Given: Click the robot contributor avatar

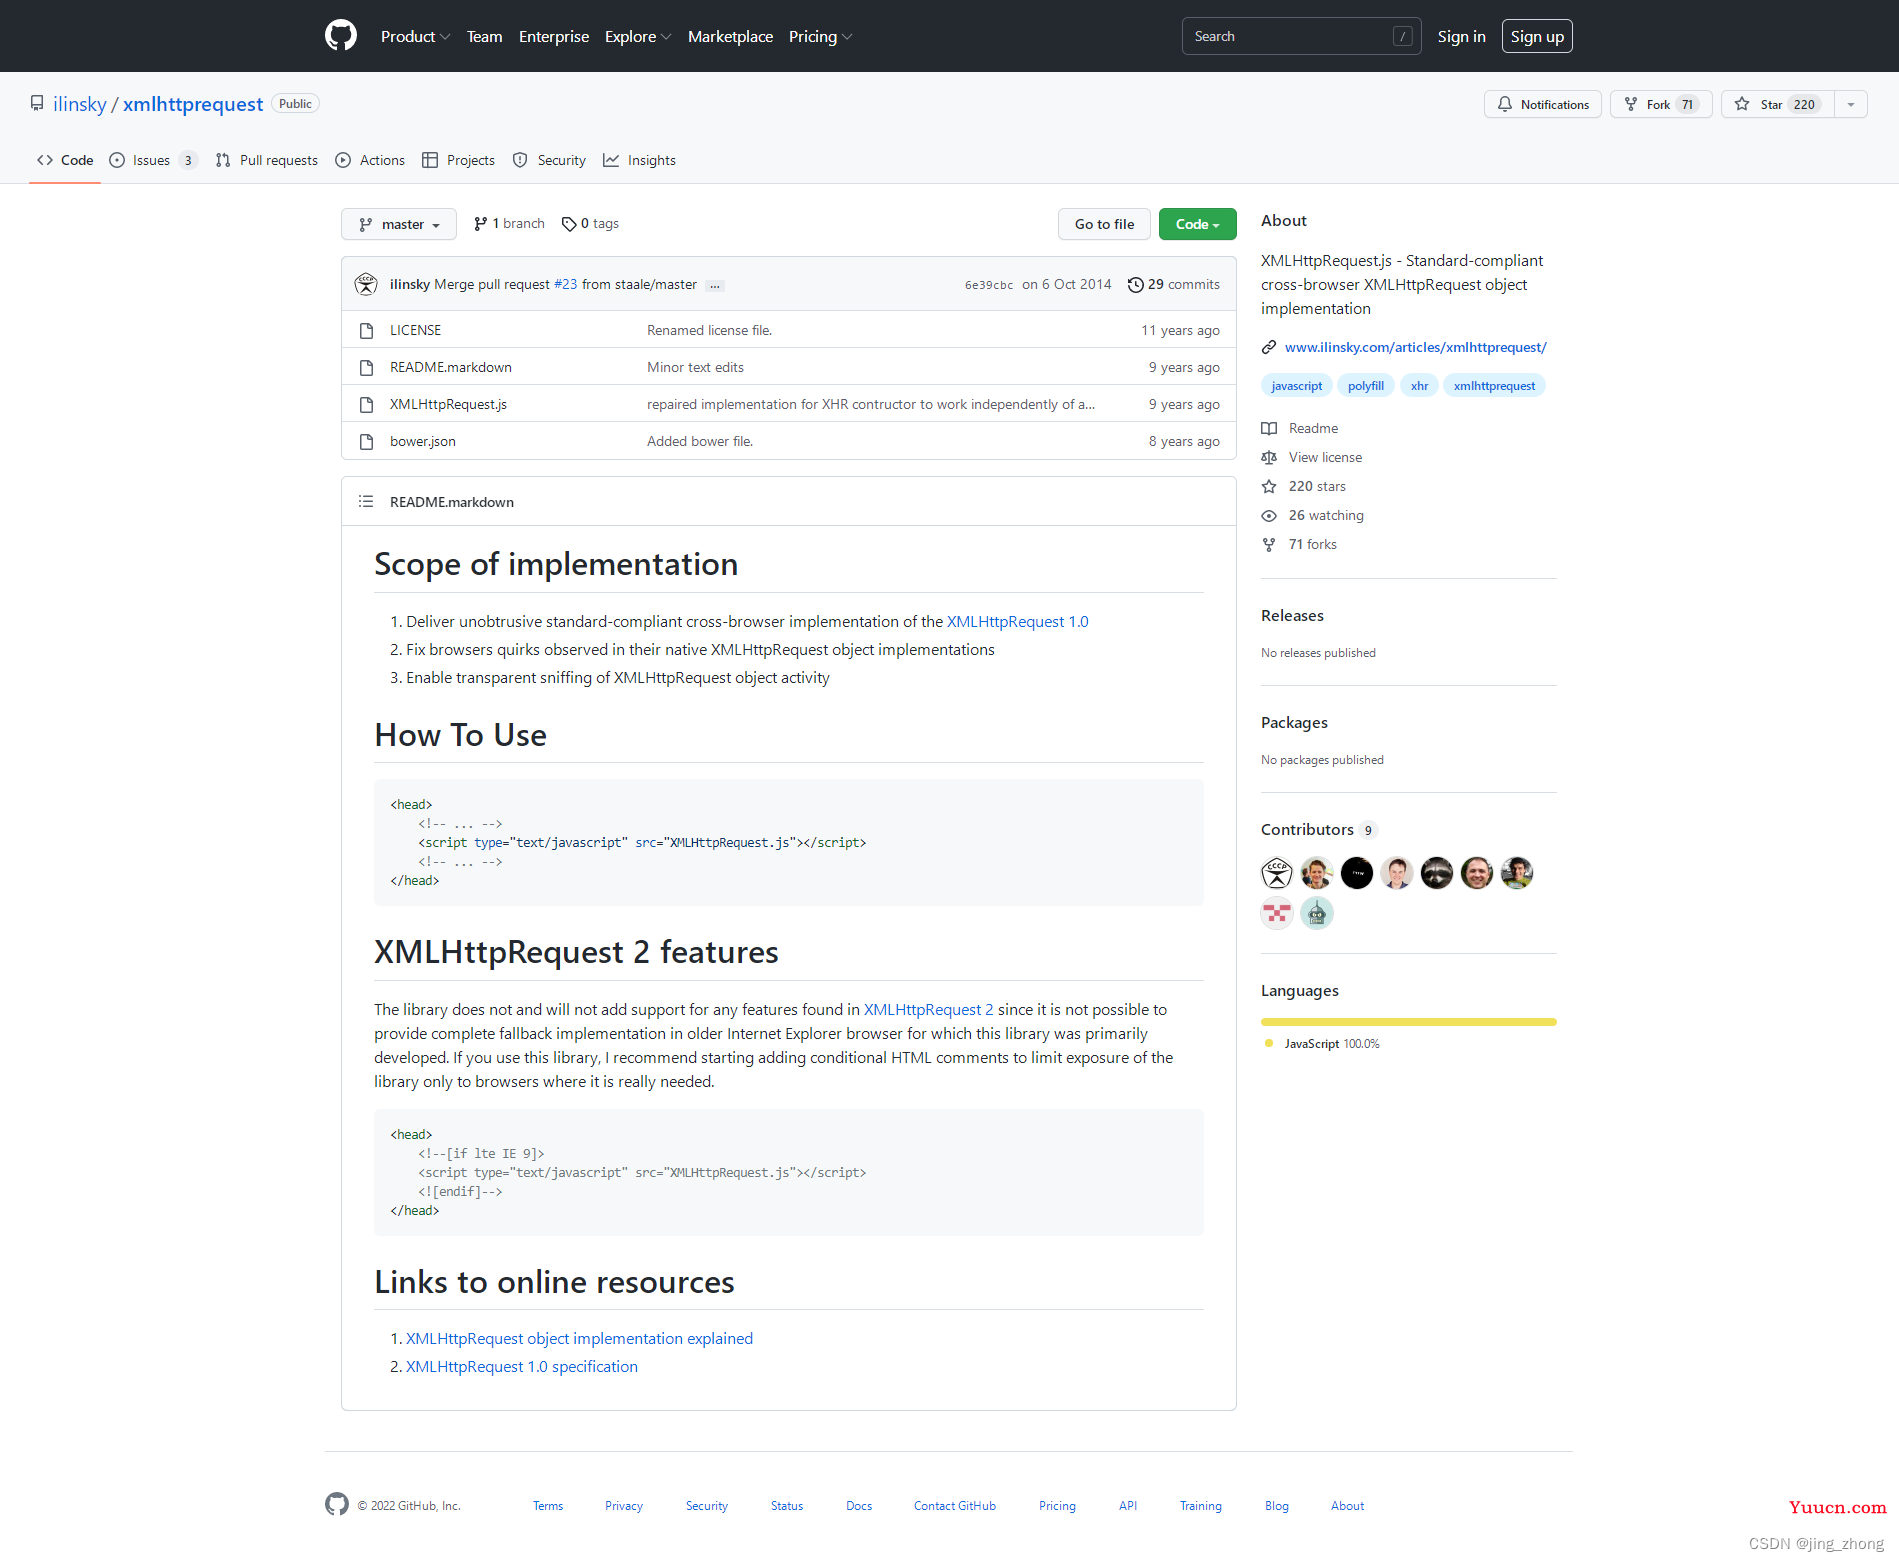Looking at the screenshot, I should coord(1317,913).
